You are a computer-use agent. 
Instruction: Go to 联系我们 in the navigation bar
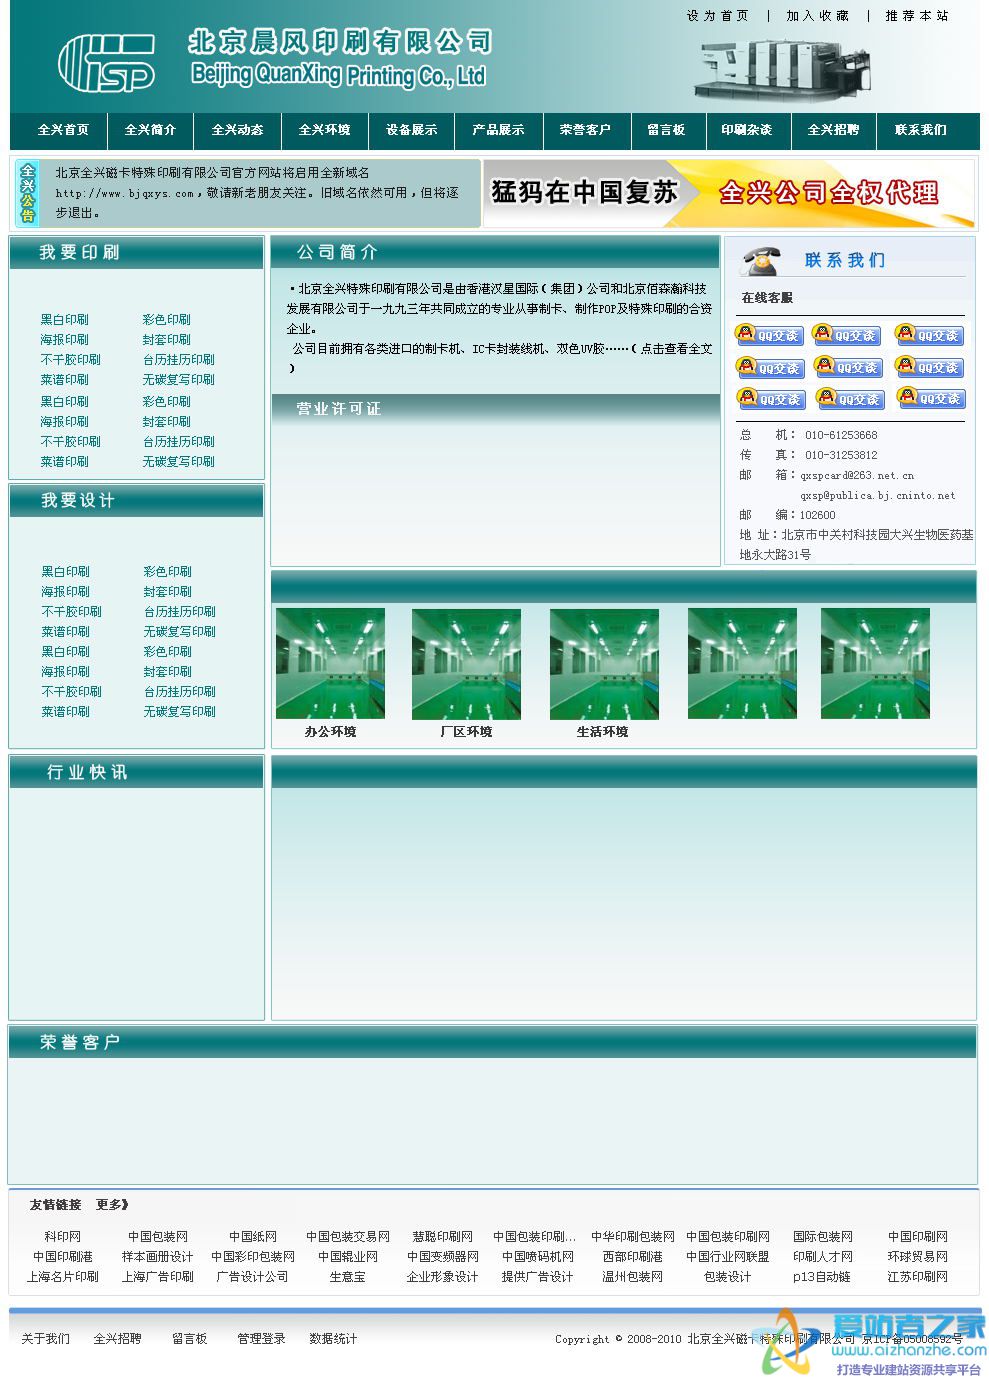920,130
